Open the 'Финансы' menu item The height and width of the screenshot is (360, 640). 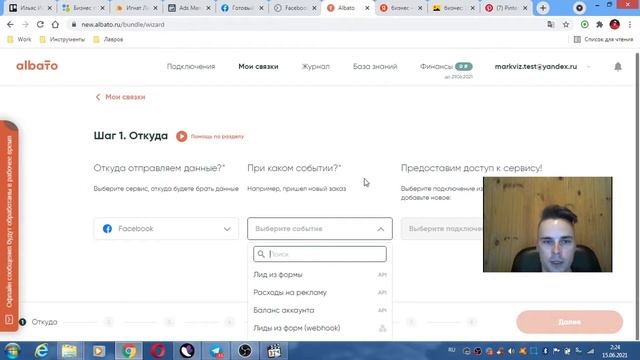pos(436,67)
